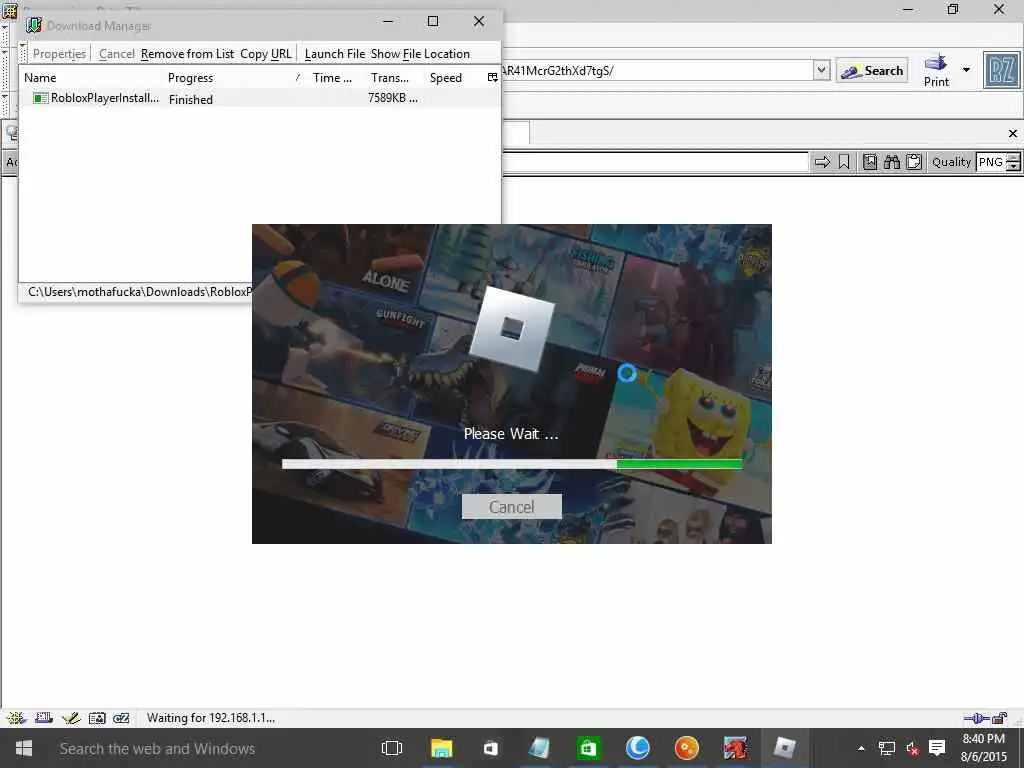Click the Roblox install progress bar
1024x768 pixels.
click(x=512, y=464)
